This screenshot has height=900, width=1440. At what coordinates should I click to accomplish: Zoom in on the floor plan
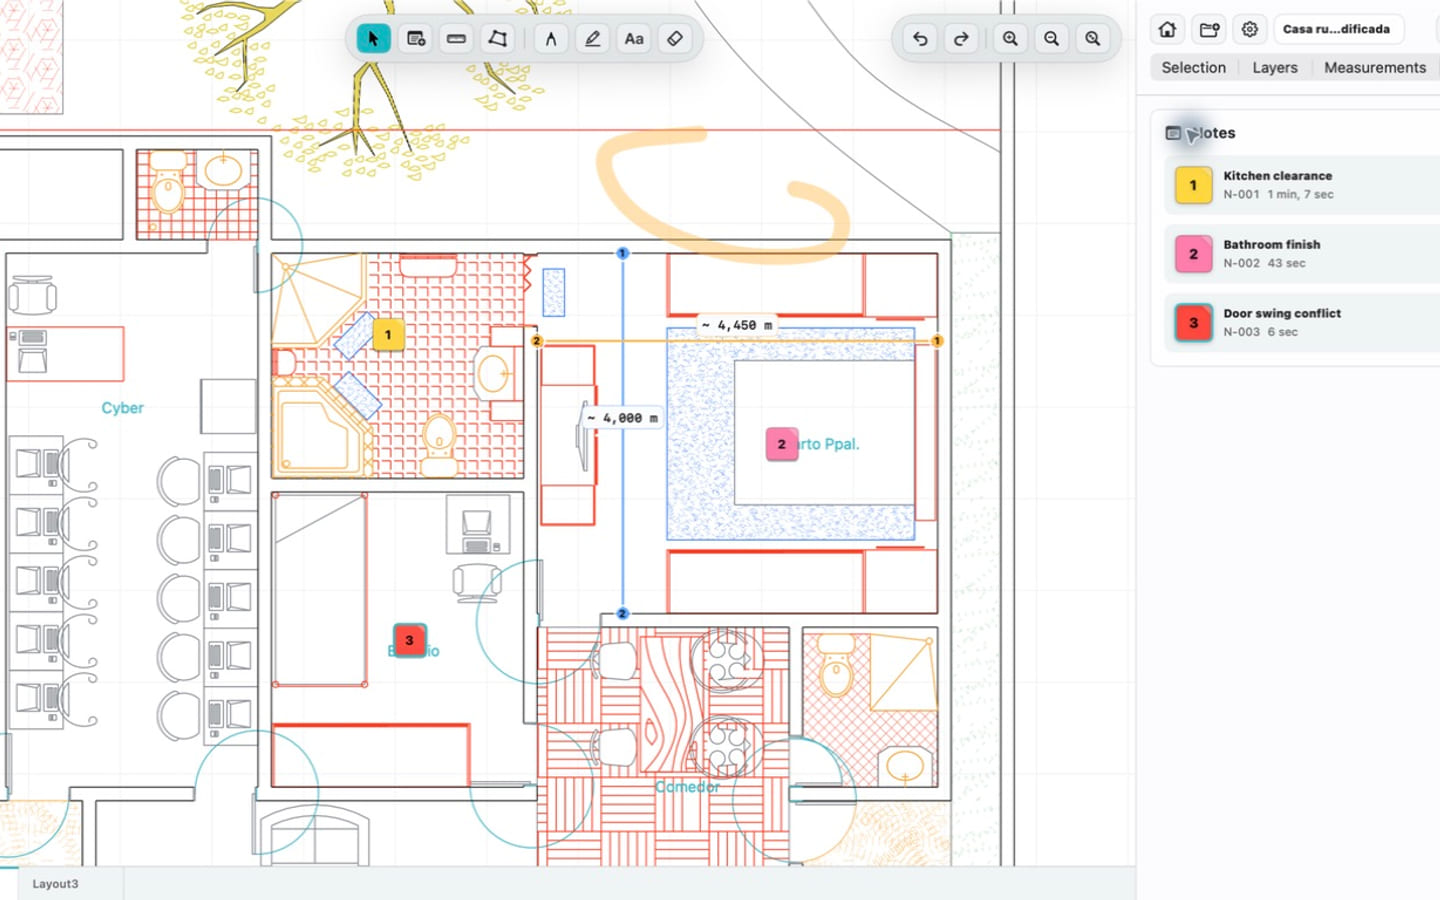pos(1011,39)
